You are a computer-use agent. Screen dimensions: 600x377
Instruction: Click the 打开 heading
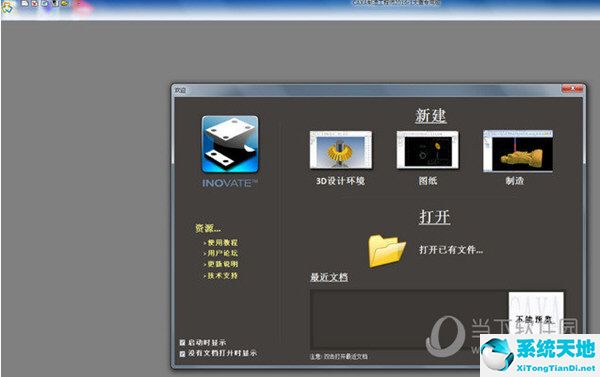(435, 217)
